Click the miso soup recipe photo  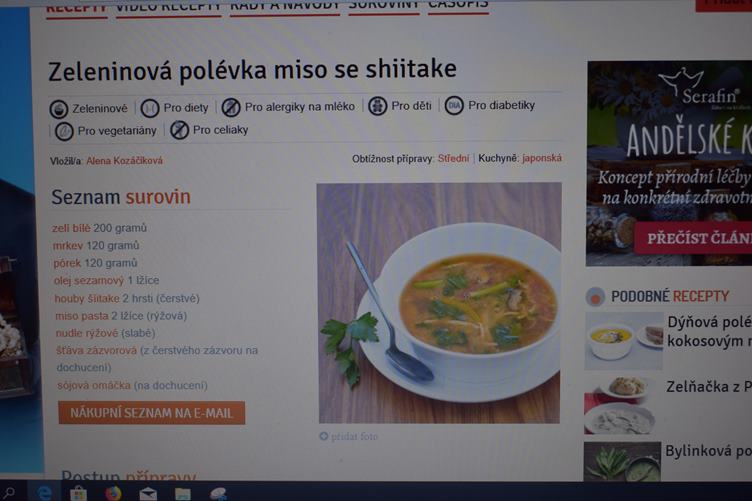point(439,303)
